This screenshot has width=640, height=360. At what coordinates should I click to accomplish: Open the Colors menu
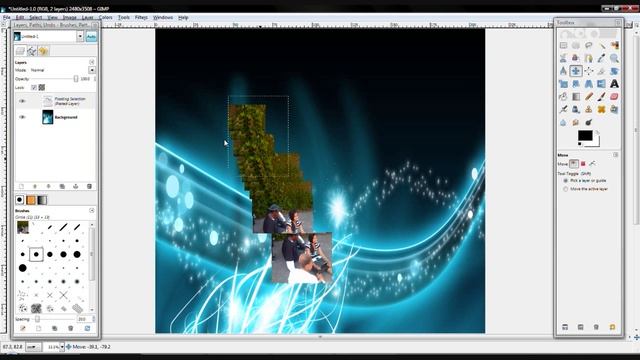point(105,18)
